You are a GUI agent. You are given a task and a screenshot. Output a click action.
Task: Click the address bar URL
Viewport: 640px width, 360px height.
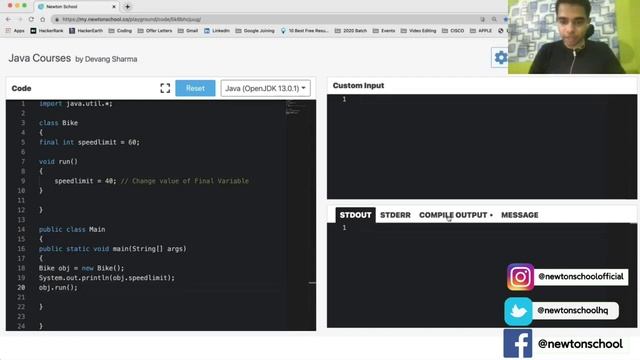click(x=132, y=19)
